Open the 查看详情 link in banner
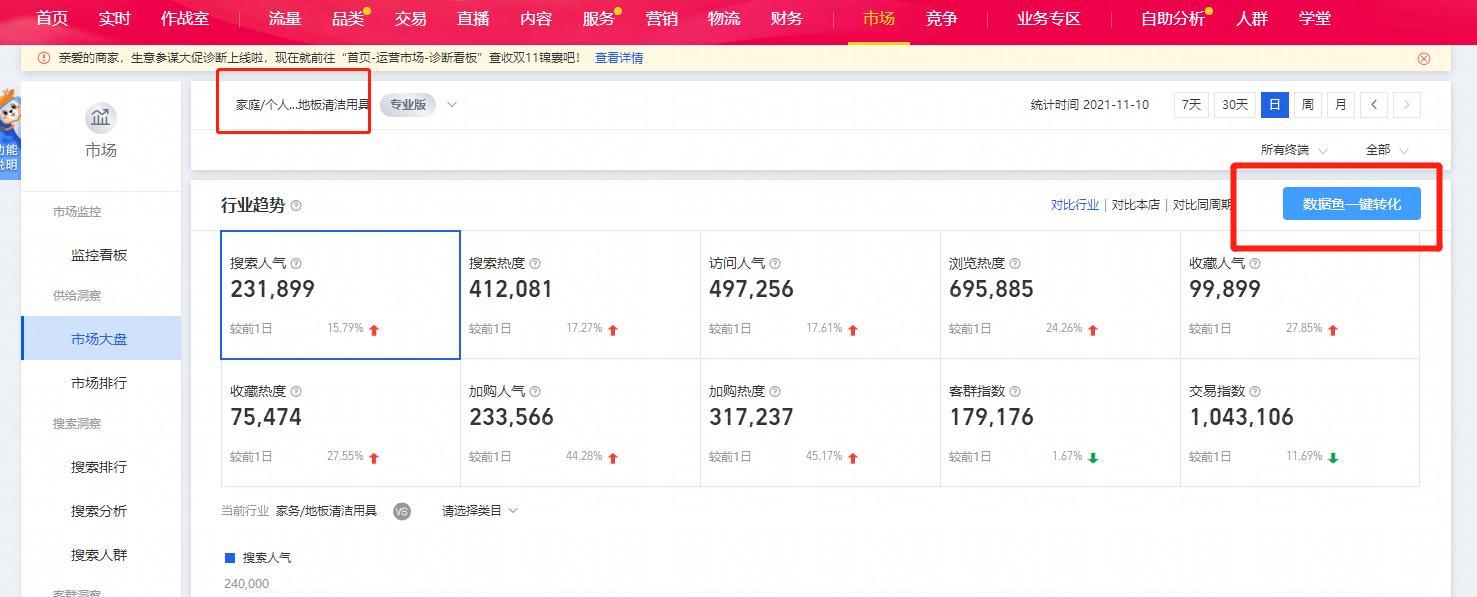The width and height of the screenshot is (1477, 597). [619, 58]
